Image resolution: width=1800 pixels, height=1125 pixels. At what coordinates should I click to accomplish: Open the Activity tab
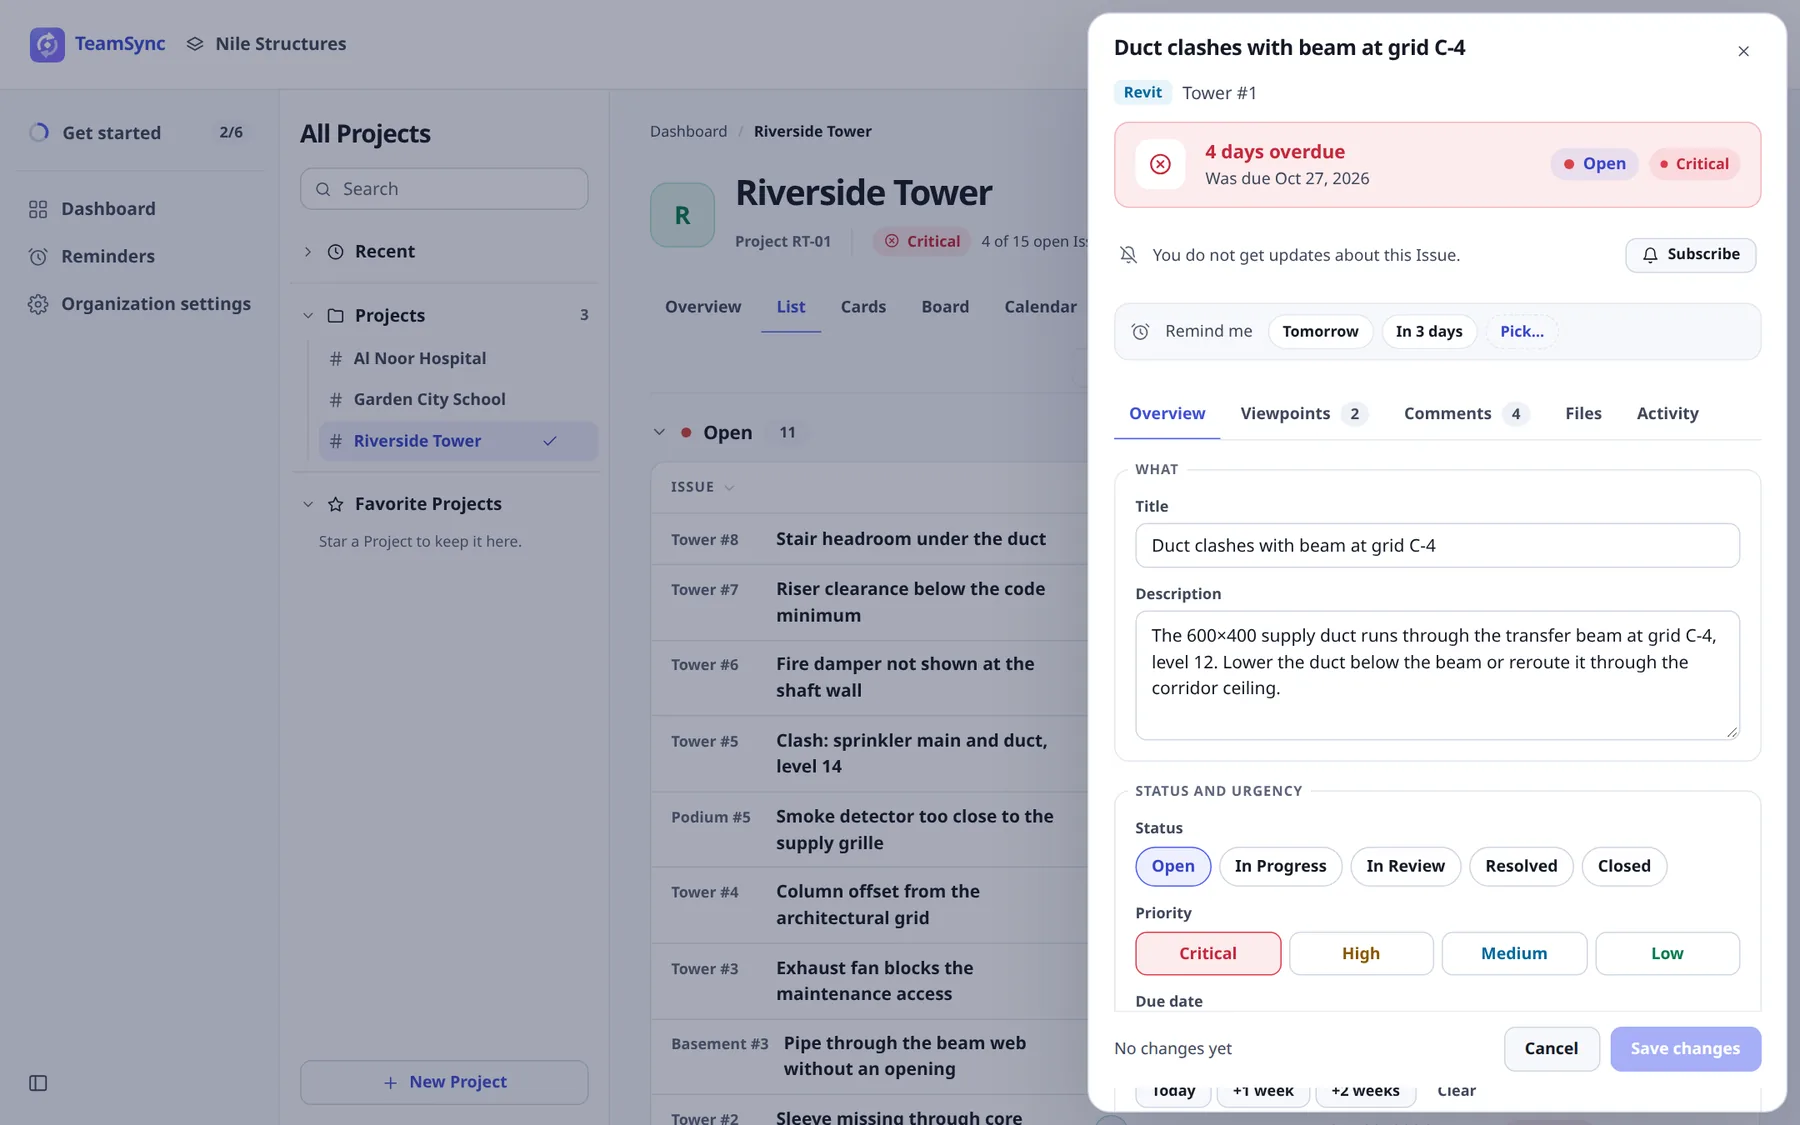(1667, 414)
